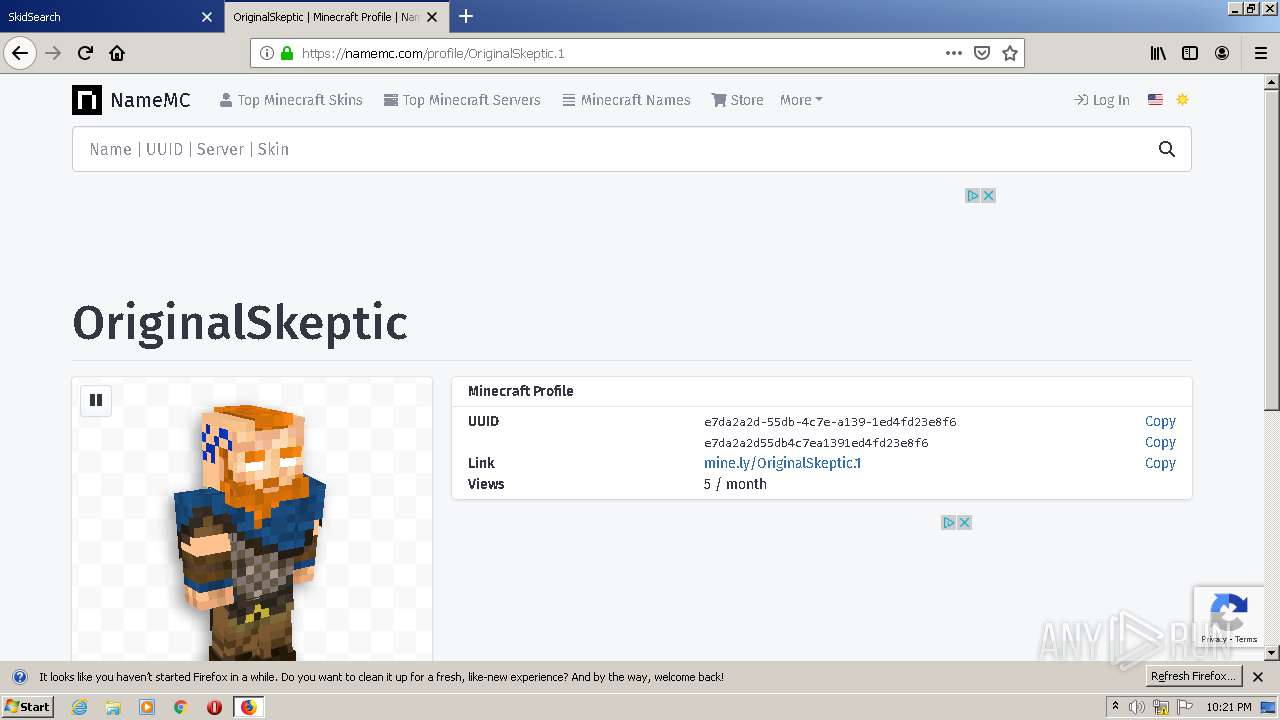Open AdChoices info on lower ad
1280x720 pixels.
[x=948, y=522]
